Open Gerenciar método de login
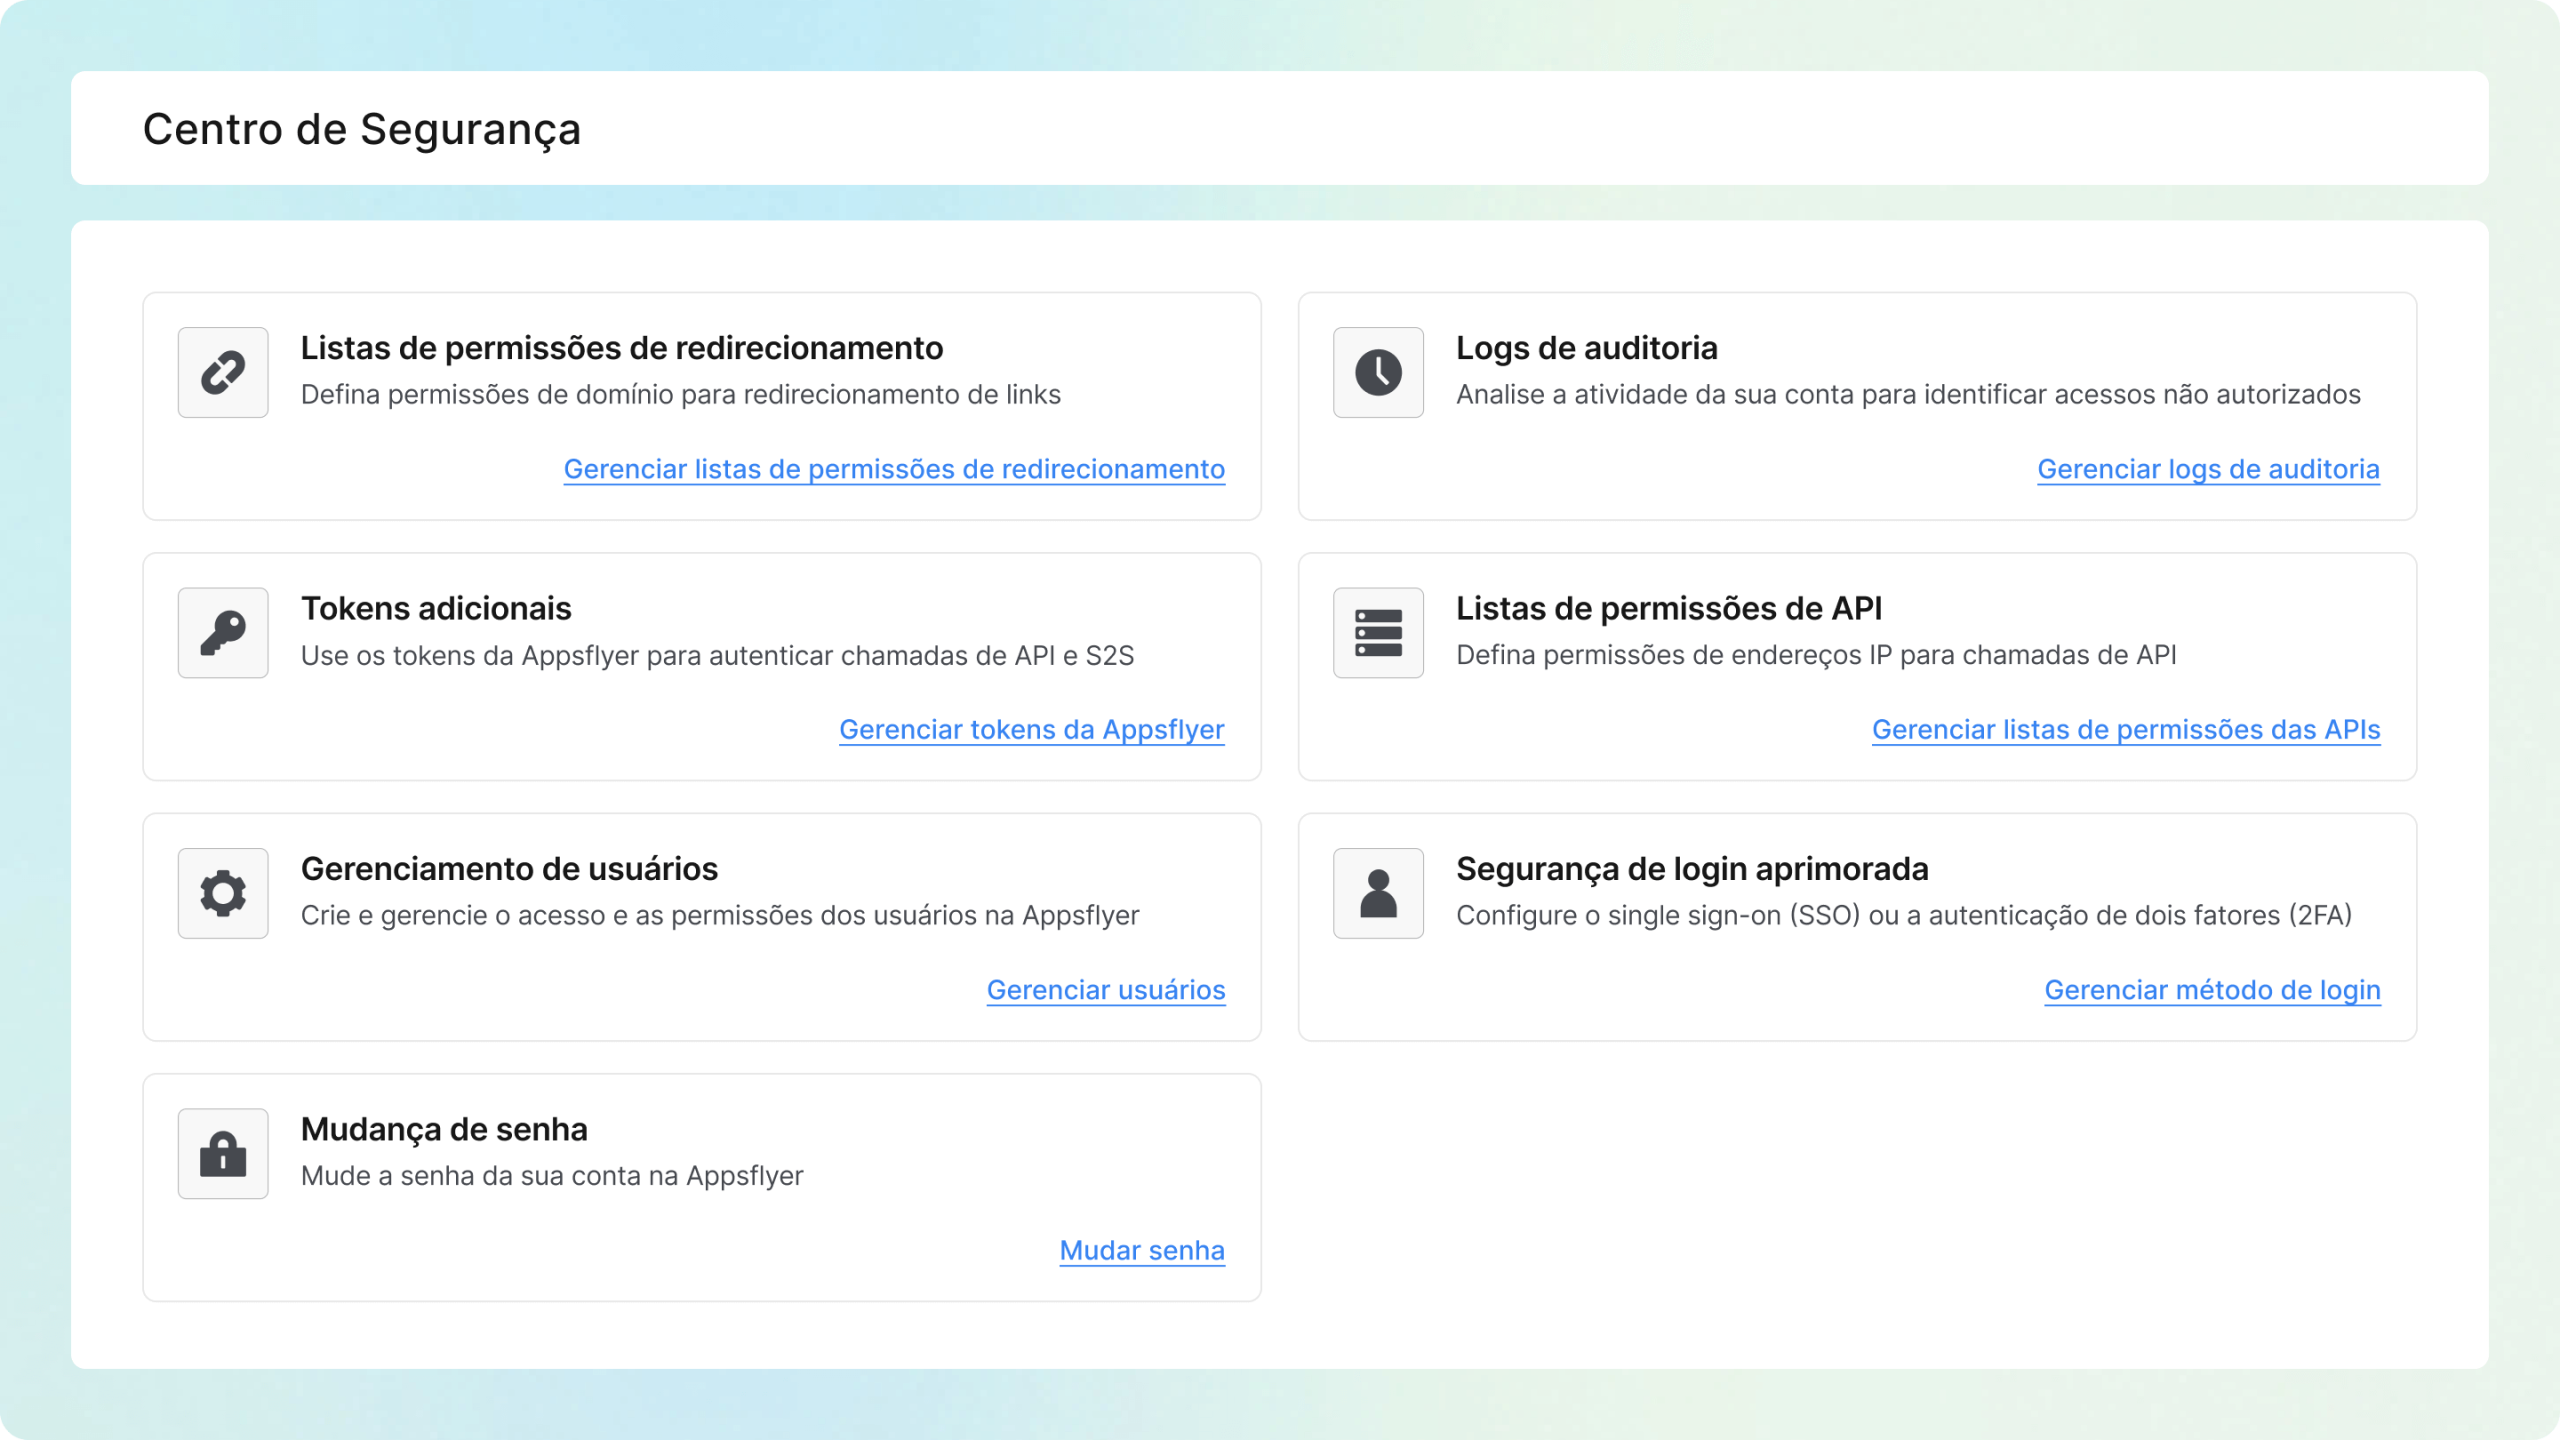 tap(2211, 991)
